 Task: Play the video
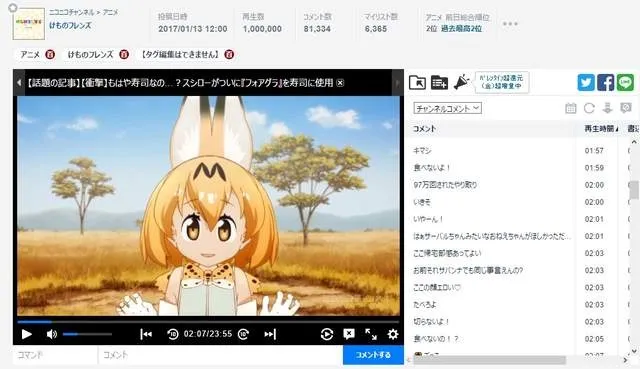coord(27,334)
